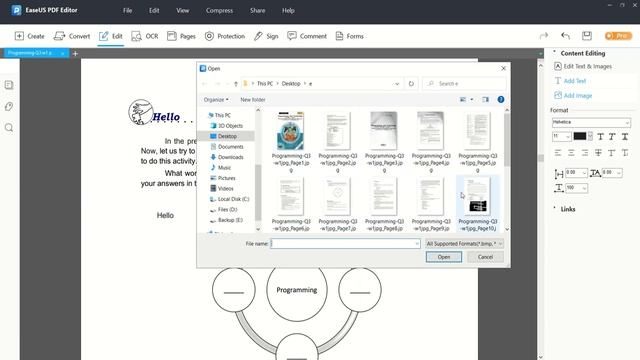Viewport: 640px width, 360px height.
Task: Open the Forms tool
Action: [349, 36]
